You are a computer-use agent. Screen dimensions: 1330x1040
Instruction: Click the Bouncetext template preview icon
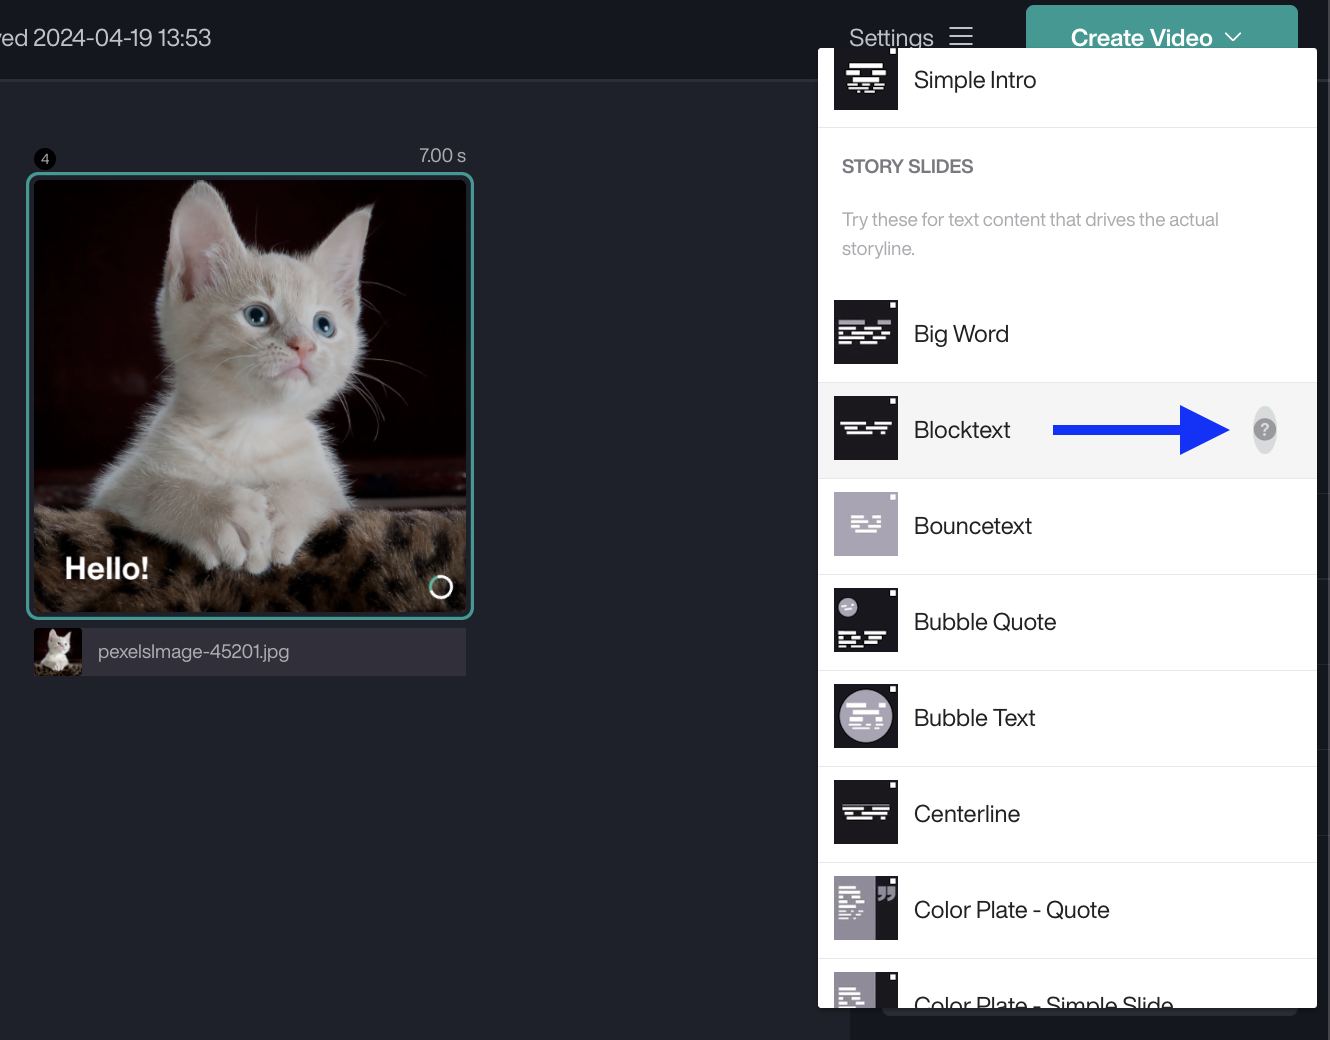tap(865, 524)
